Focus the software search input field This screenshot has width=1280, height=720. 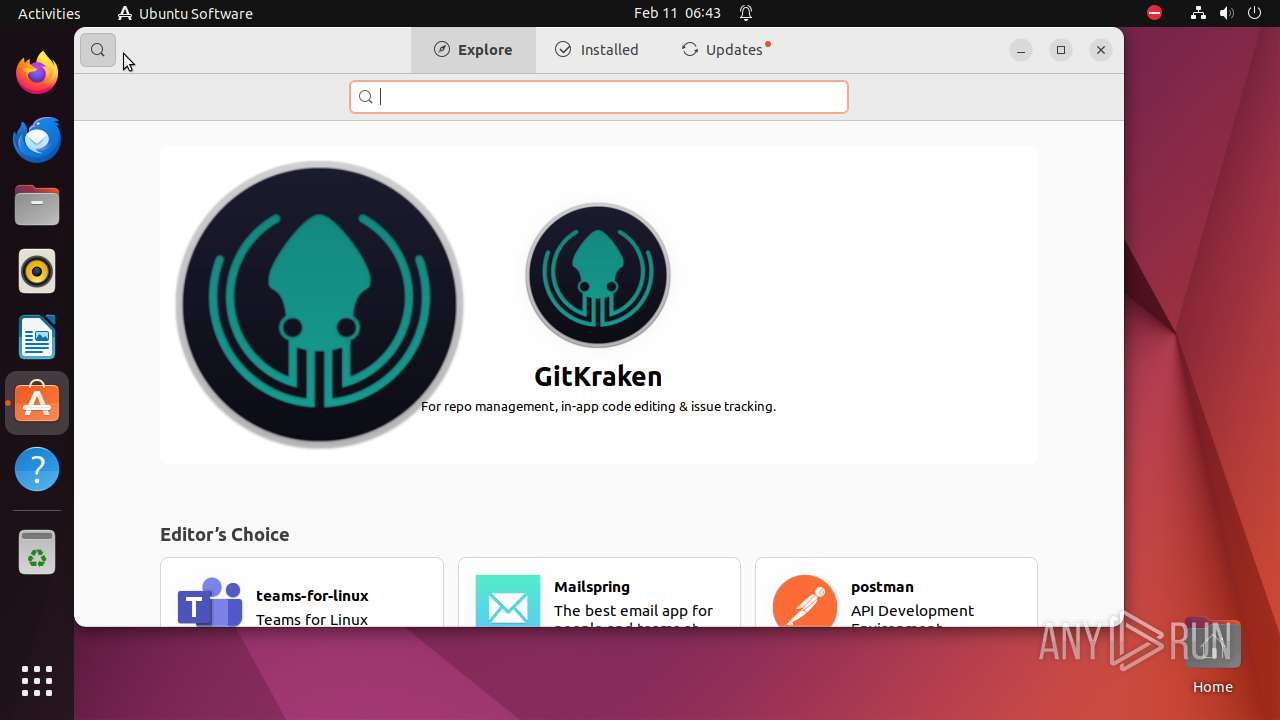[599, 97]
